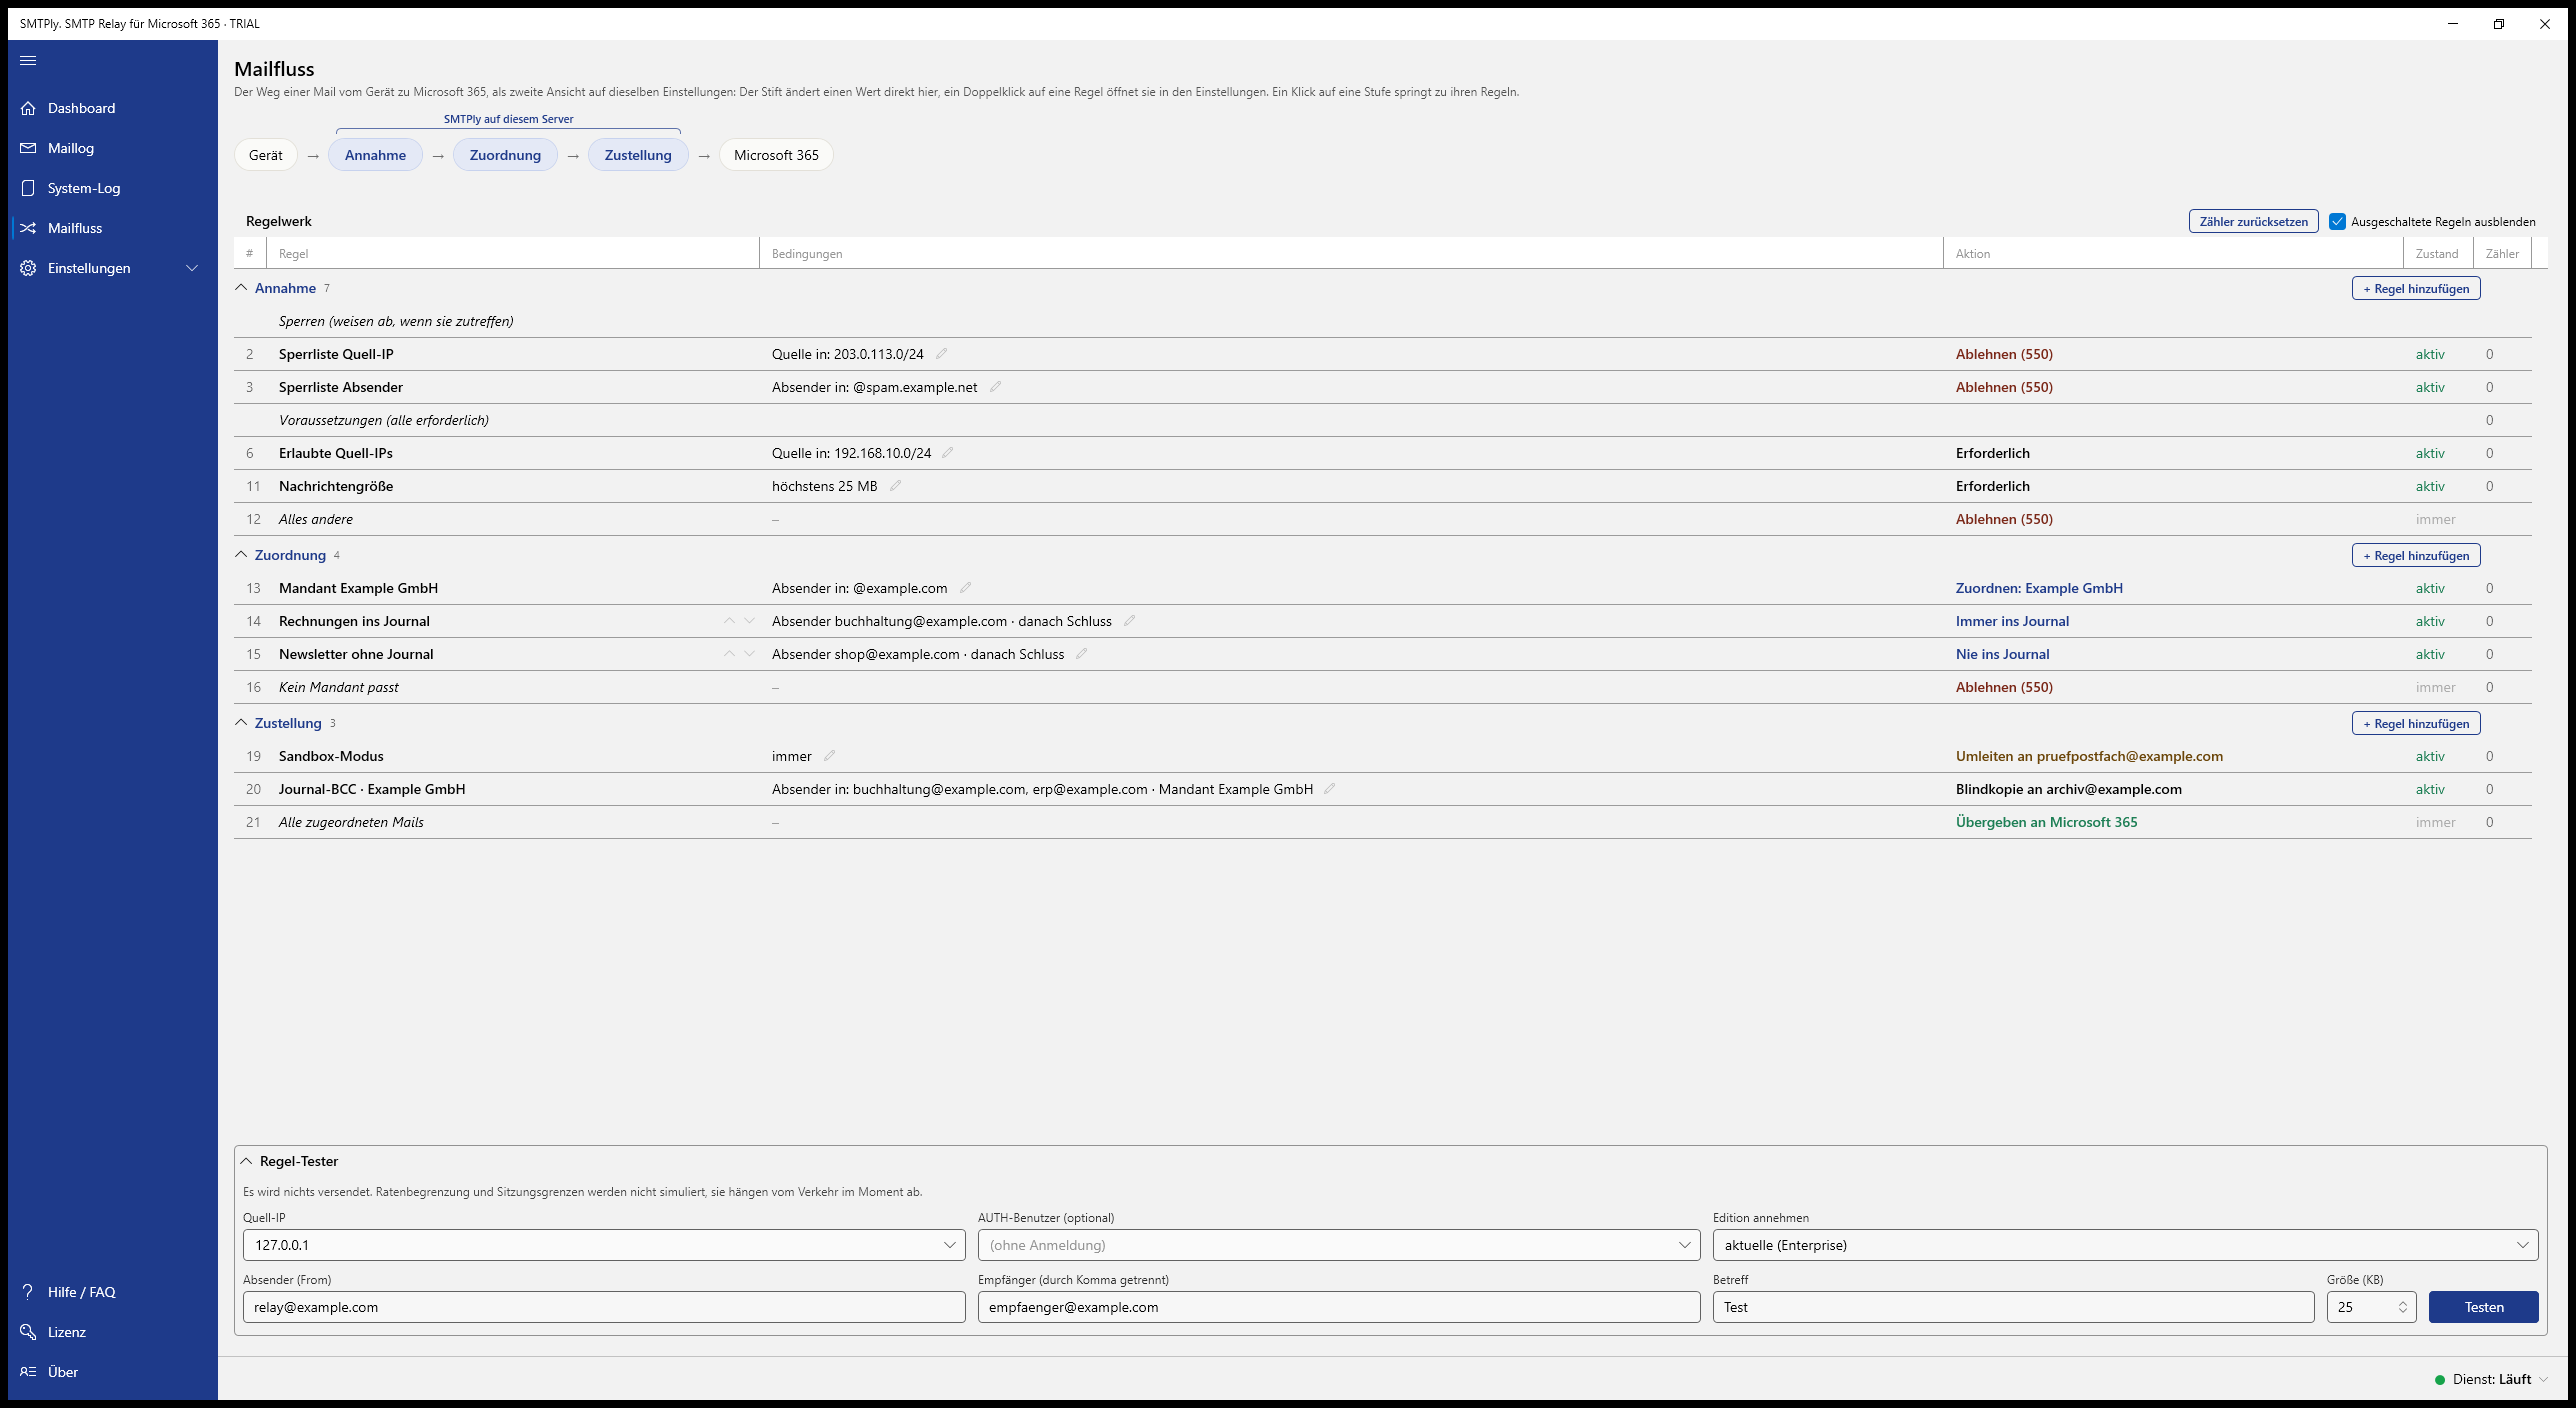The image size is (2576, 1408).
Task: Edit Erlaubte Quell-IPs condition pencil
Action: (x=948, y=452)
